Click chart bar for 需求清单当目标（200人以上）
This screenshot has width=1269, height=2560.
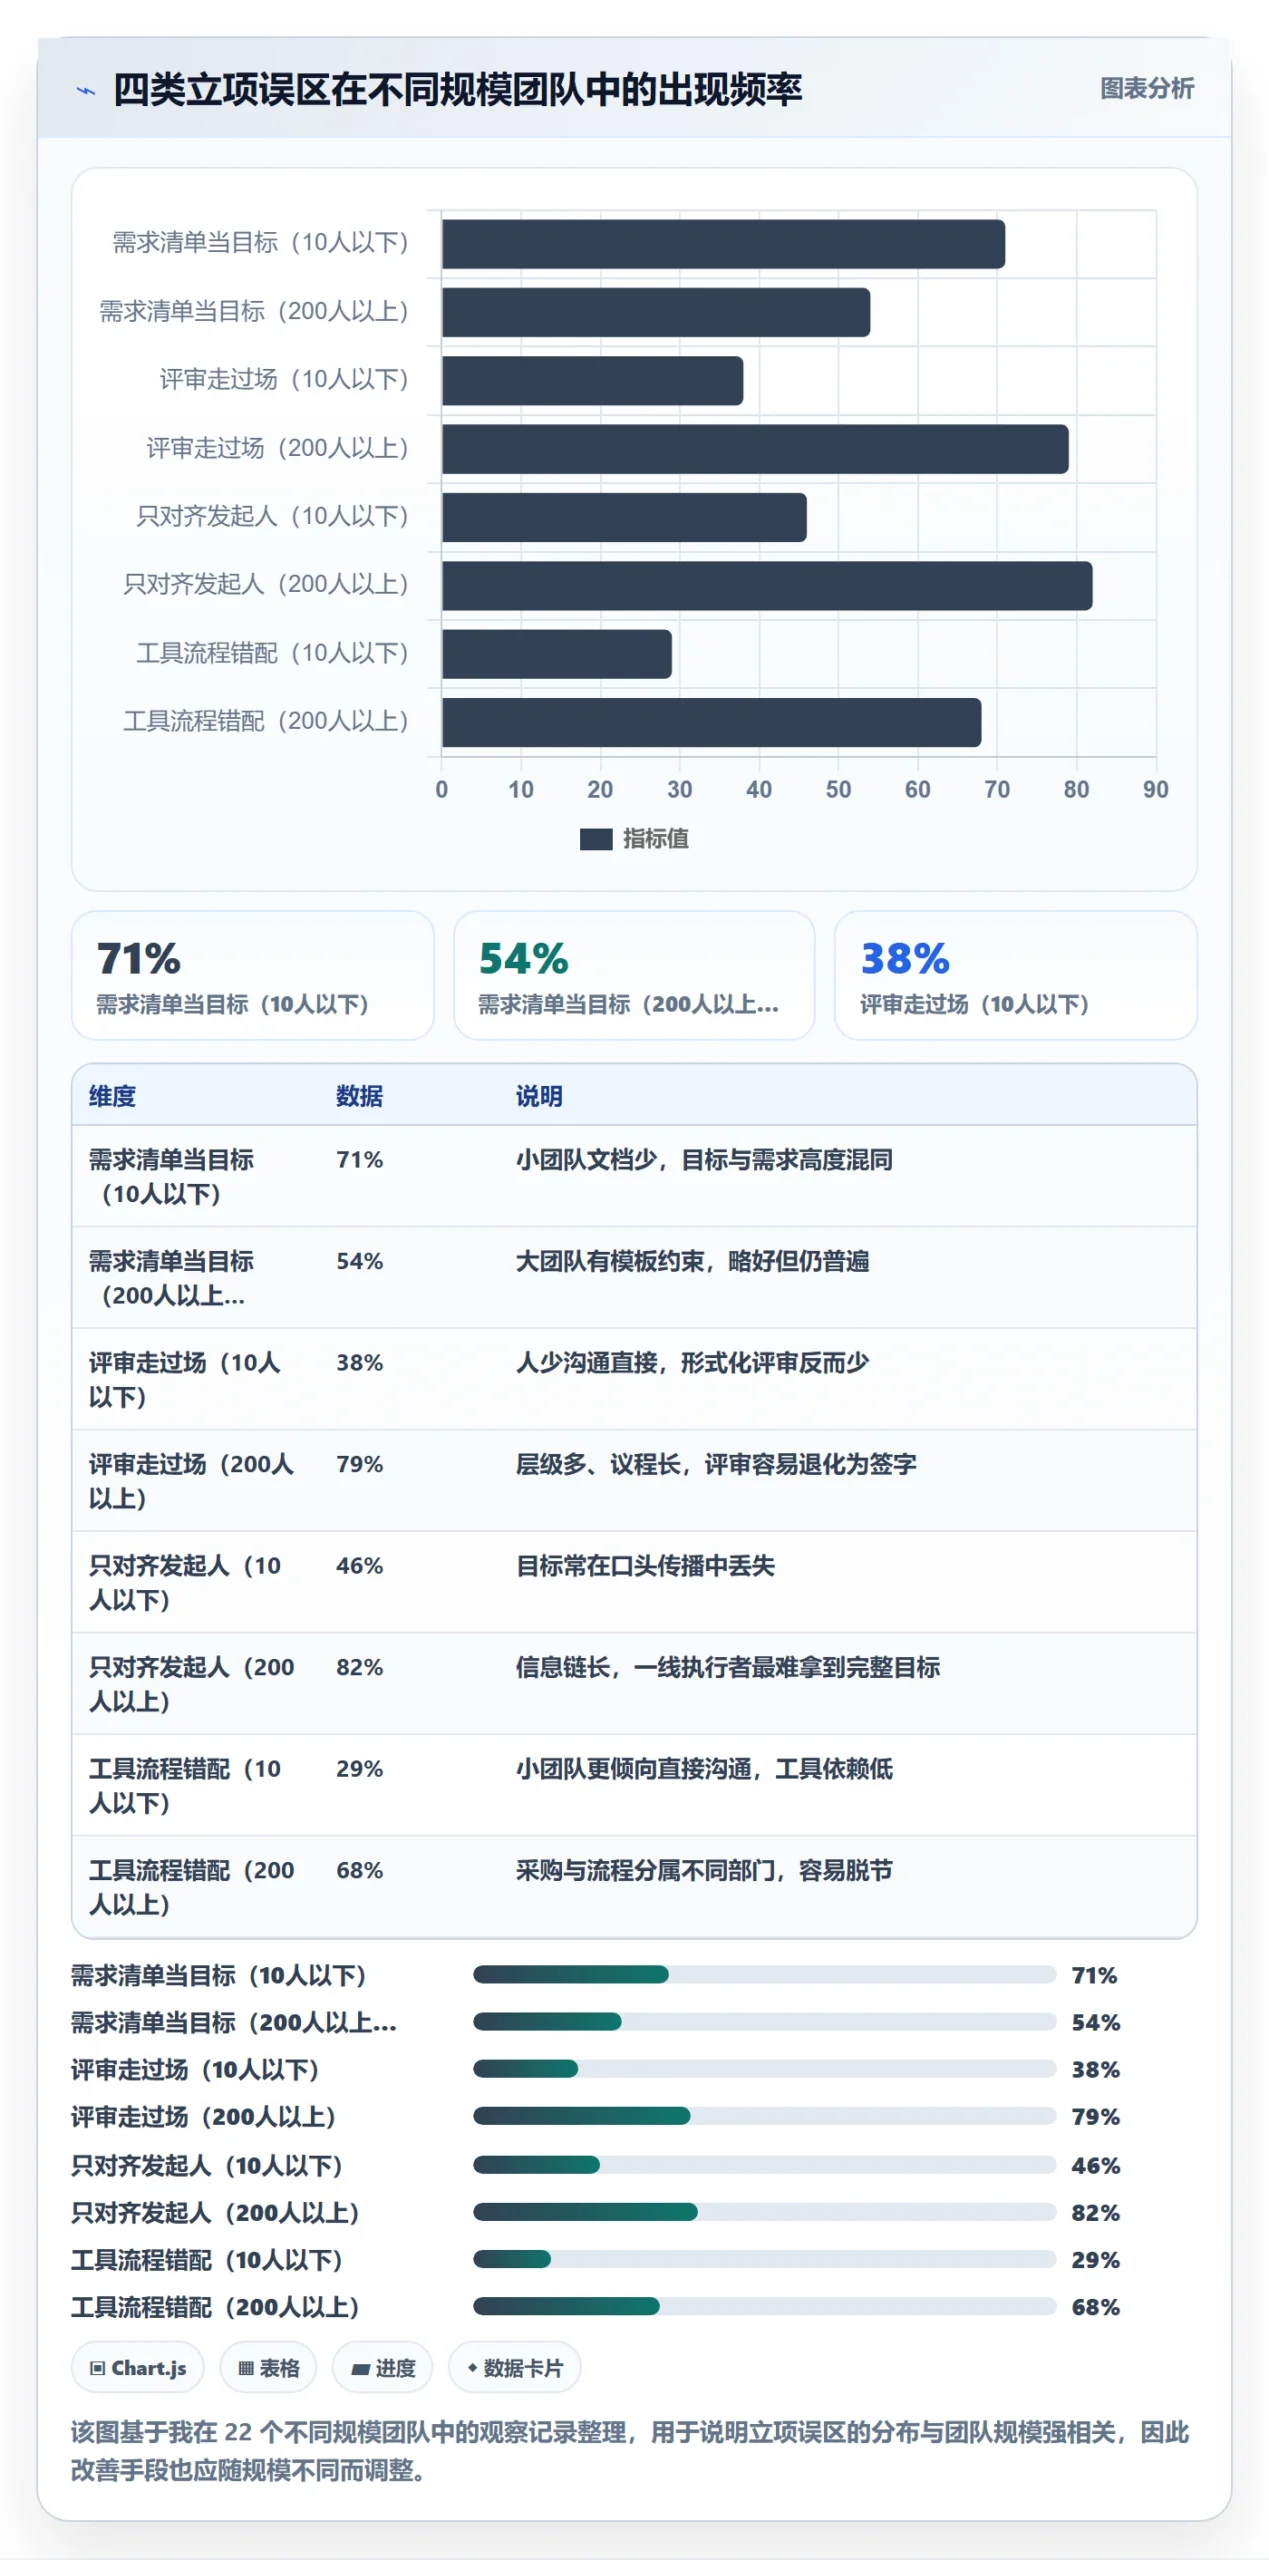pos(656,312)
